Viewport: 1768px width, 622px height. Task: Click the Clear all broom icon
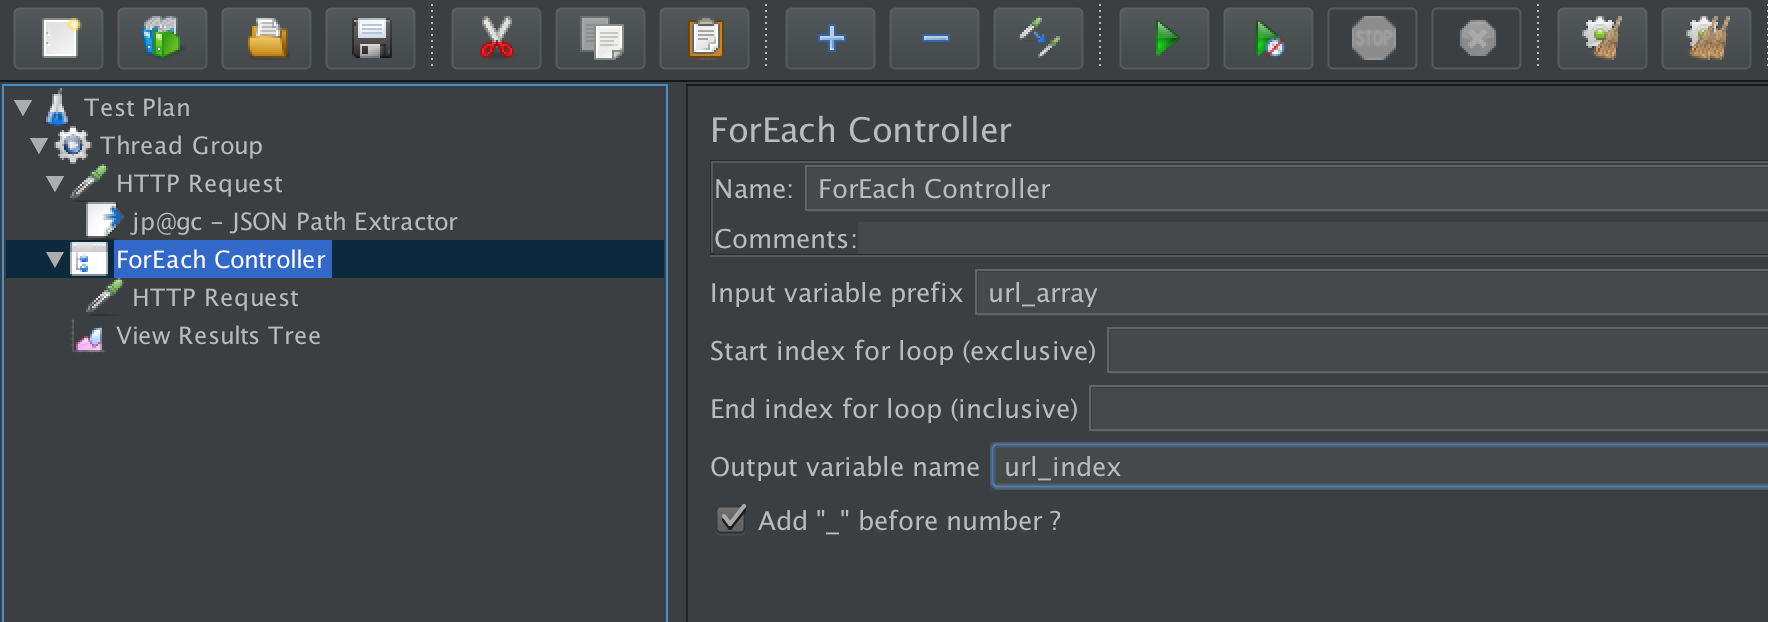coord(1706,39)
